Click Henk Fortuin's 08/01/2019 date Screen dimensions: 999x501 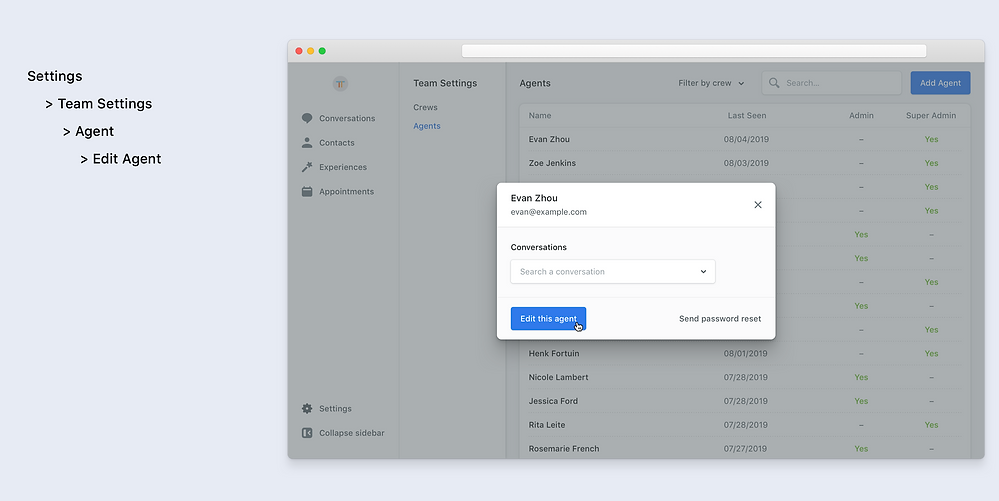(x=746, y=353)
